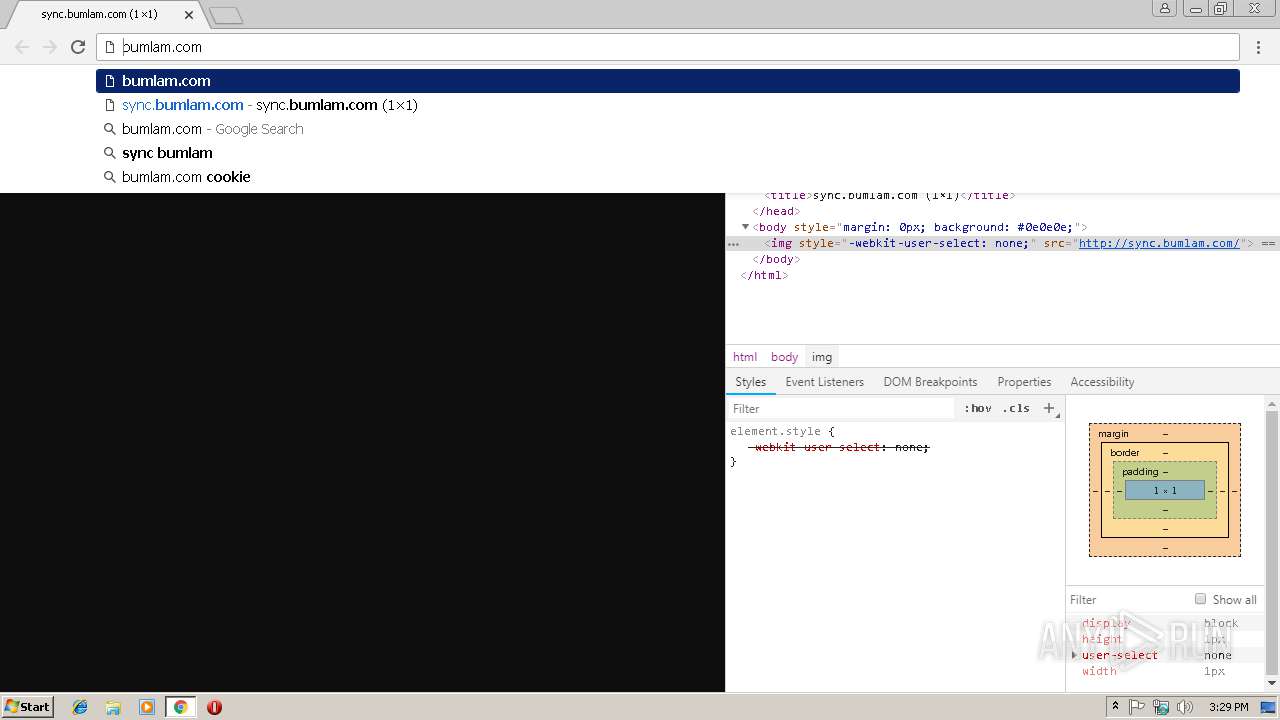Image resolution: width=1280 pixels, height=720 pixels.
Task: Click the Chrome profile user icon
Action: [x=1164, y=8]
